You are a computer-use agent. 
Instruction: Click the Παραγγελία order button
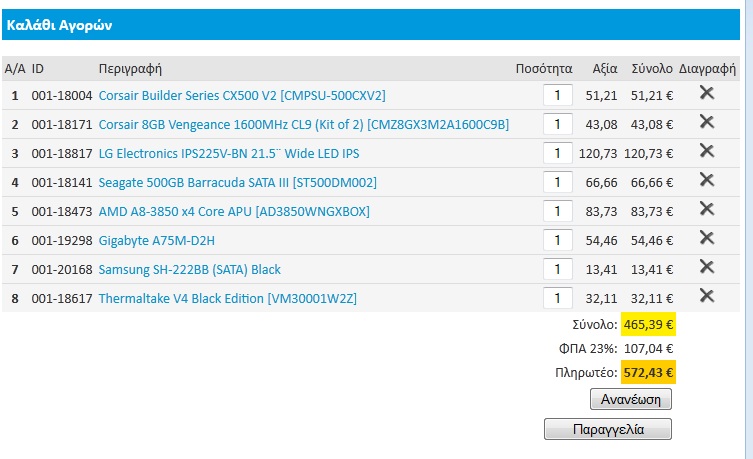coord(608,429)
